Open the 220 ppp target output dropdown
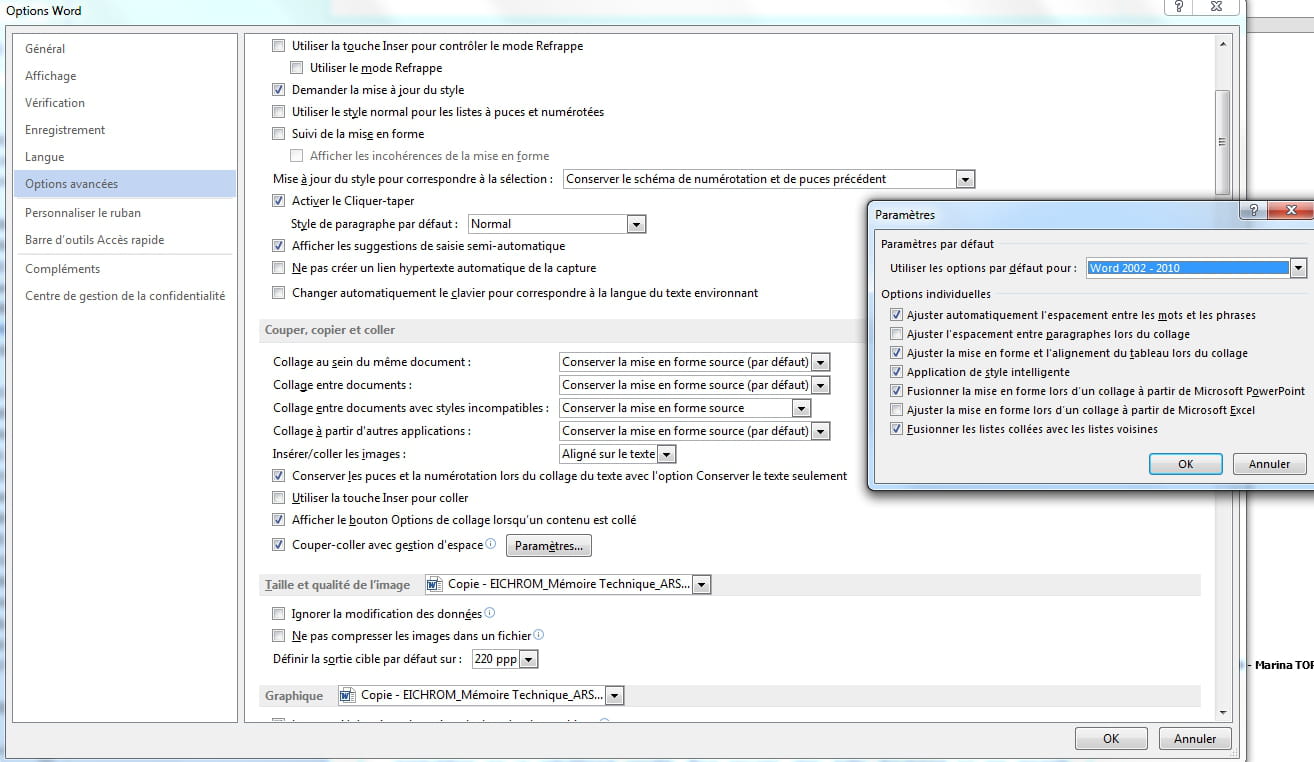Image resolution: width=1314 pixels, height=762 pixels. click(x=529, y=659)
